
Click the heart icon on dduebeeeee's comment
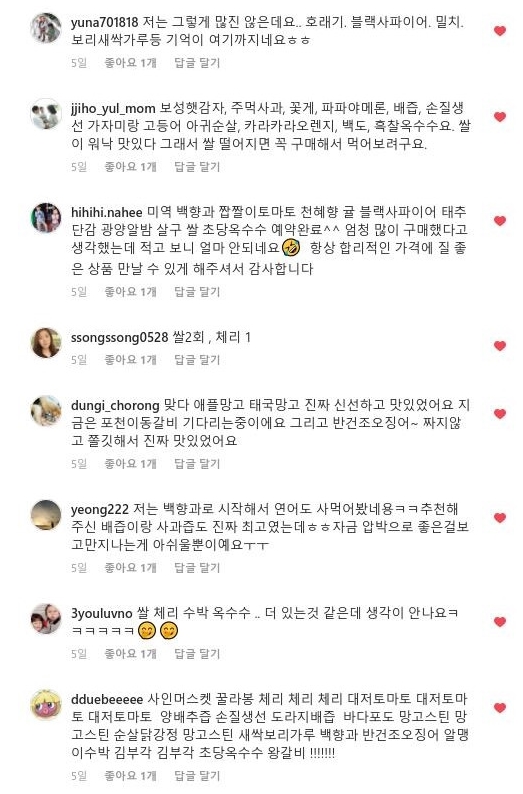point(500,707)
